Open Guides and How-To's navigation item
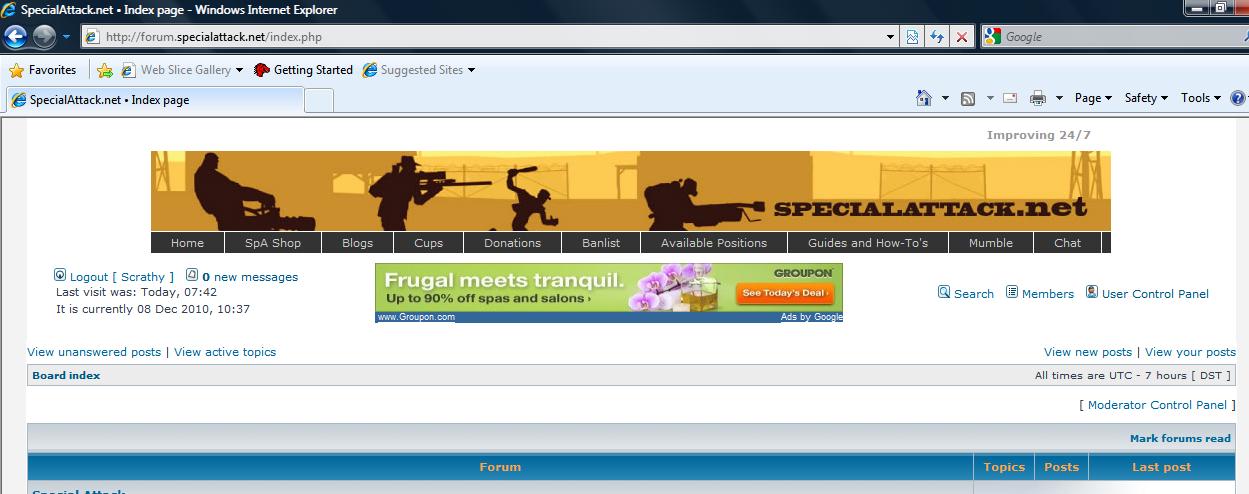1249x494 pixels. click(868, 243)
